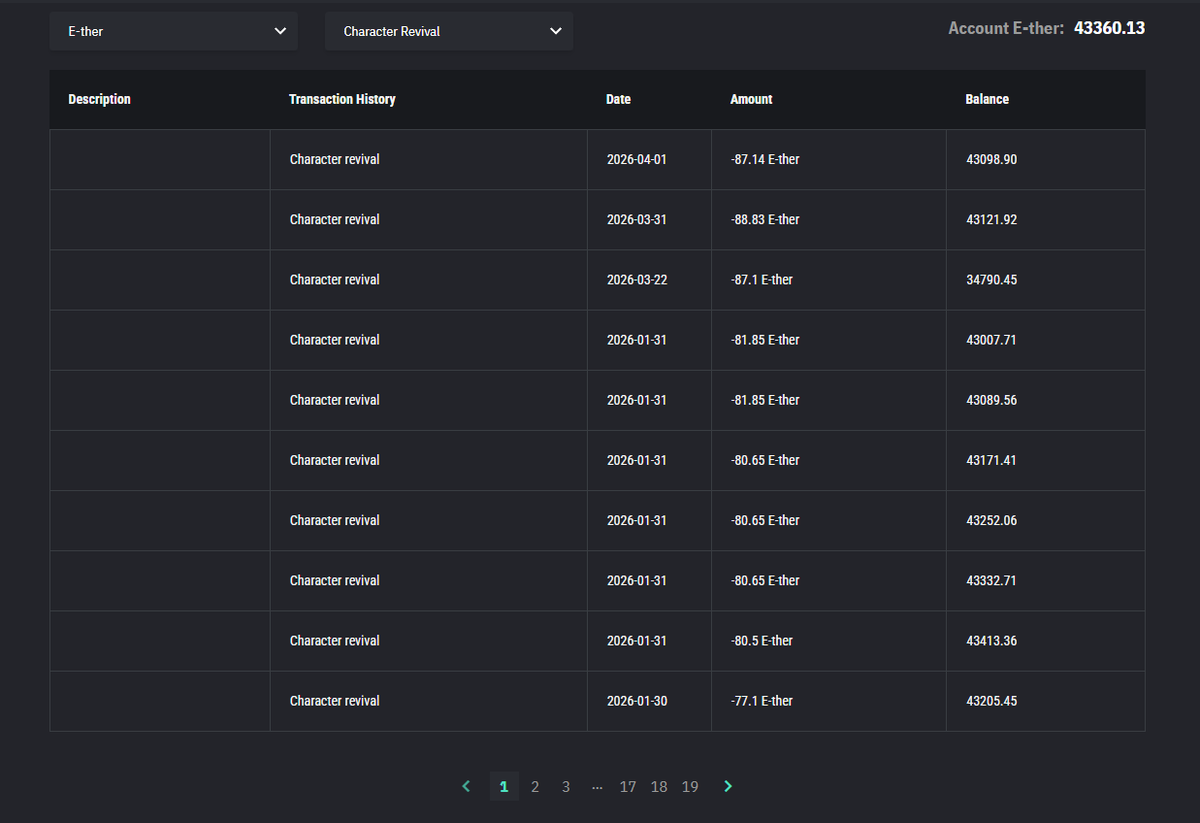Select balance 34790.45
1200x823 pixels.
pyautogui.click(x=992, y=280)
